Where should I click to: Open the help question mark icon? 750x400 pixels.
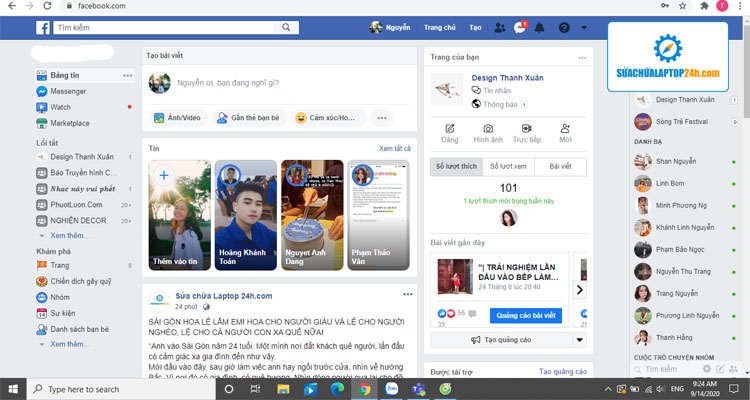[564, 27]
